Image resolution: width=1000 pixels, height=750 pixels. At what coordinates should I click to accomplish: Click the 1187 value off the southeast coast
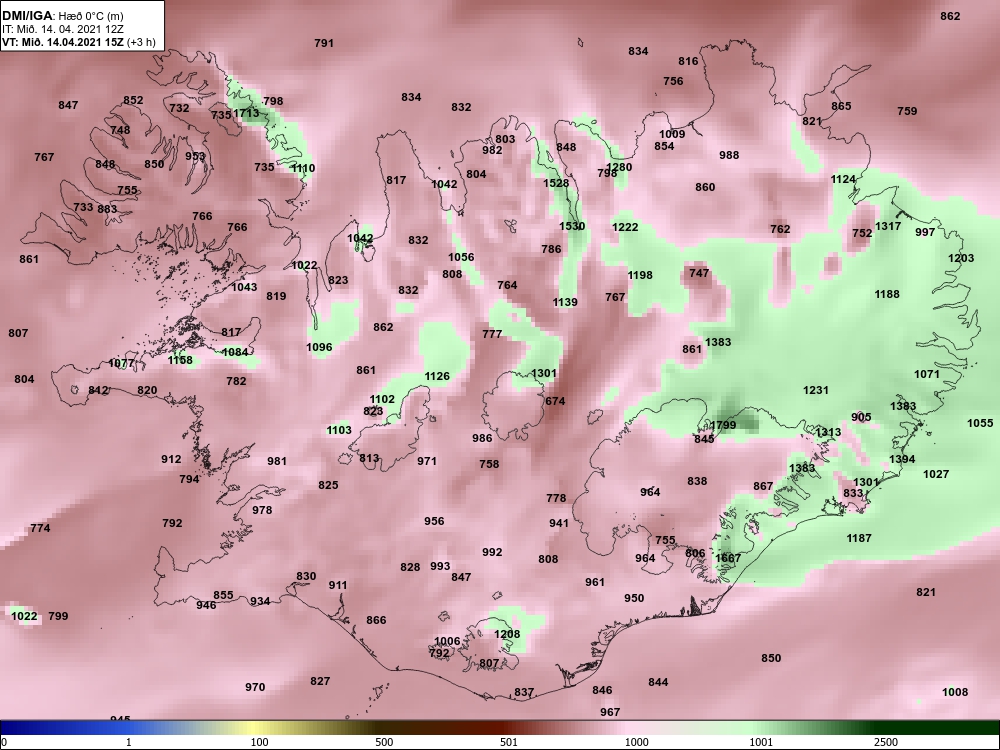click(859, 538)
